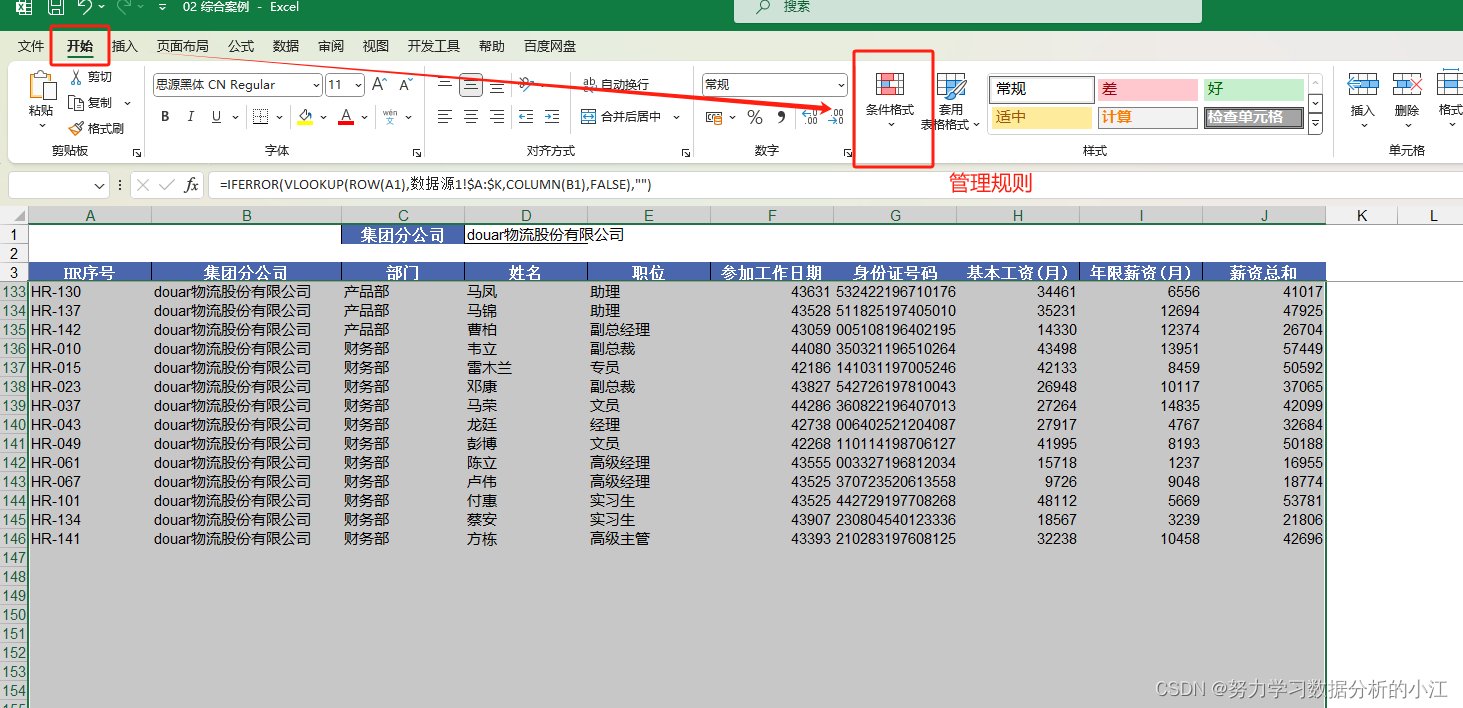The height and width of the screenshot is (708, 1463).
Task: Click the borders grid icon
Action: [260, 117]
